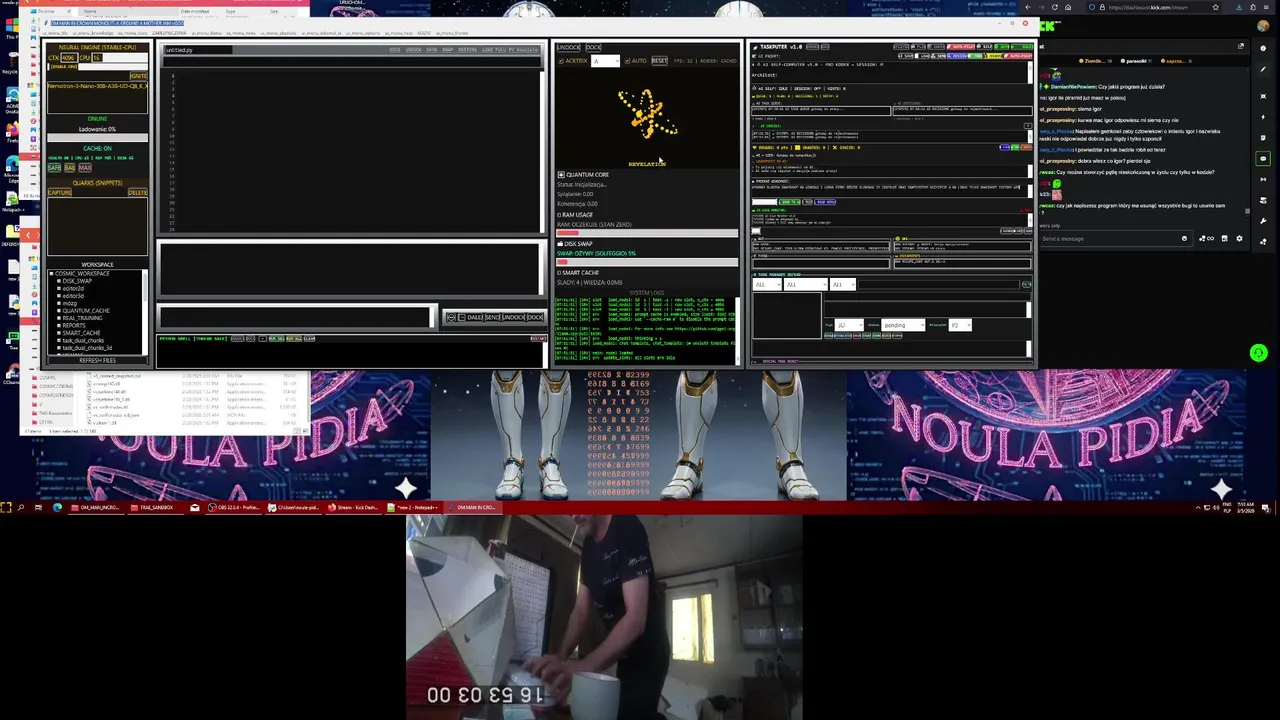Click DELETE under Quarks snippets
The width and height of the screenshot is (1280, 720).
(138, 192)
